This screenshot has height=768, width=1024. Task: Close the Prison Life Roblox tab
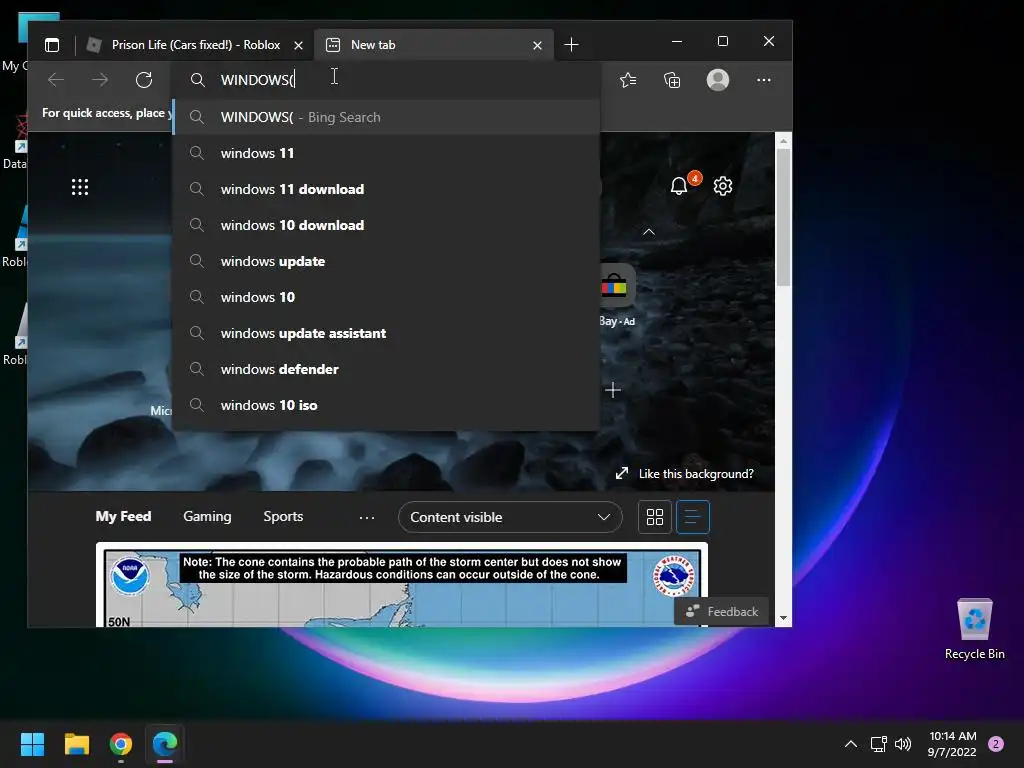298,45
